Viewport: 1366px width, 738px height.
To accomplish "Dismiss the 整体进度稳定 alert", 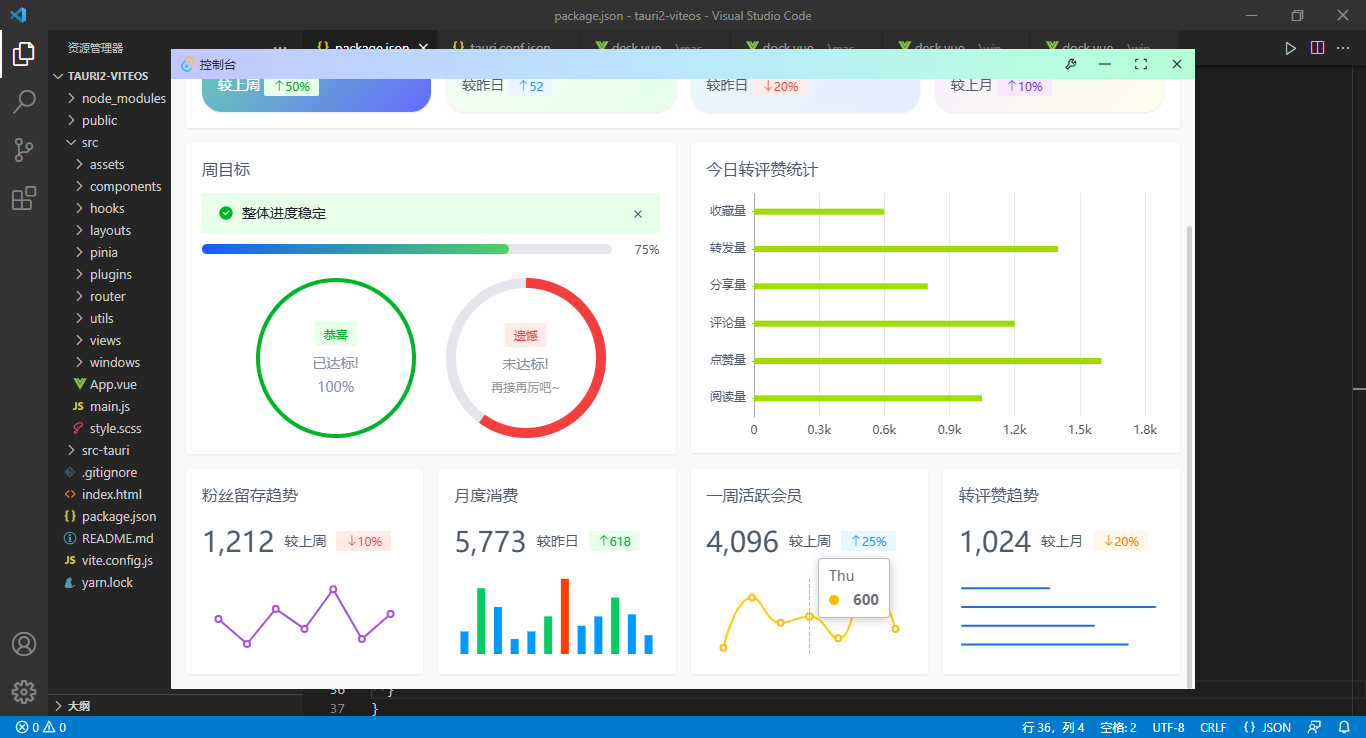I will click(638, 213).
